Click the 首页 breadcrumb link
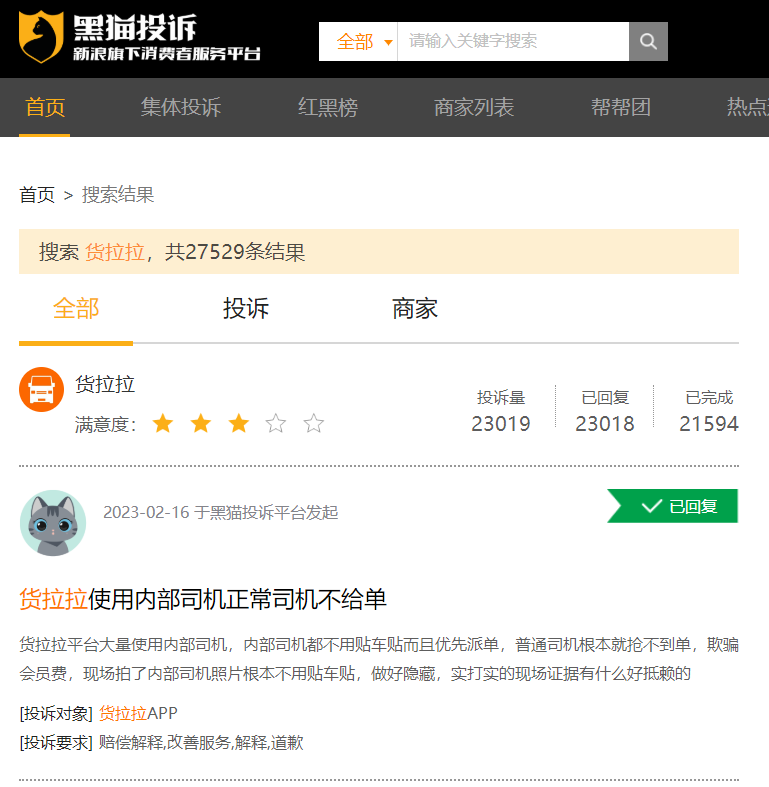This screenshot has width=769, height=787. [x=37, y=195]
